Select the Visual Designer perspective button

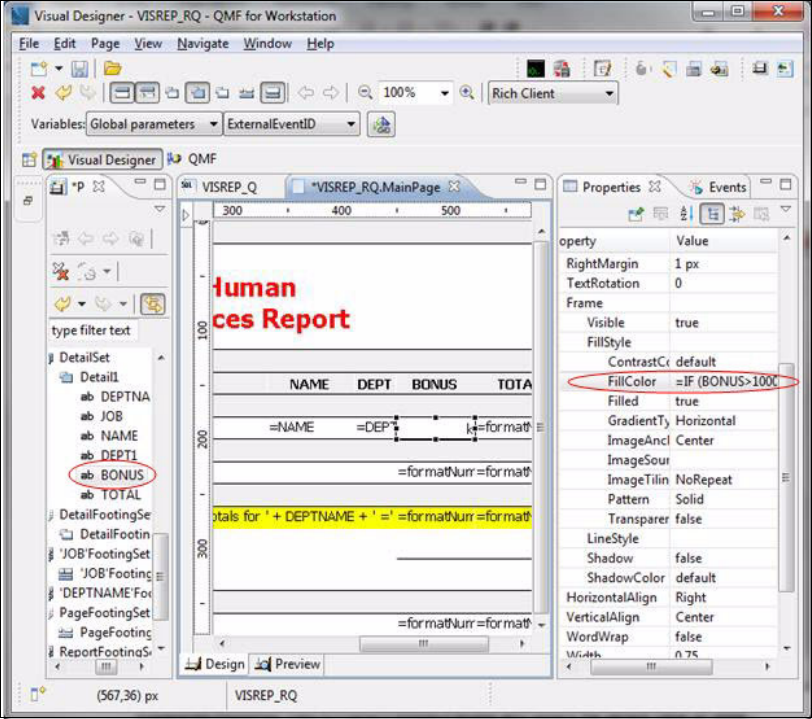pyautogui.click(x=103, y=160)
